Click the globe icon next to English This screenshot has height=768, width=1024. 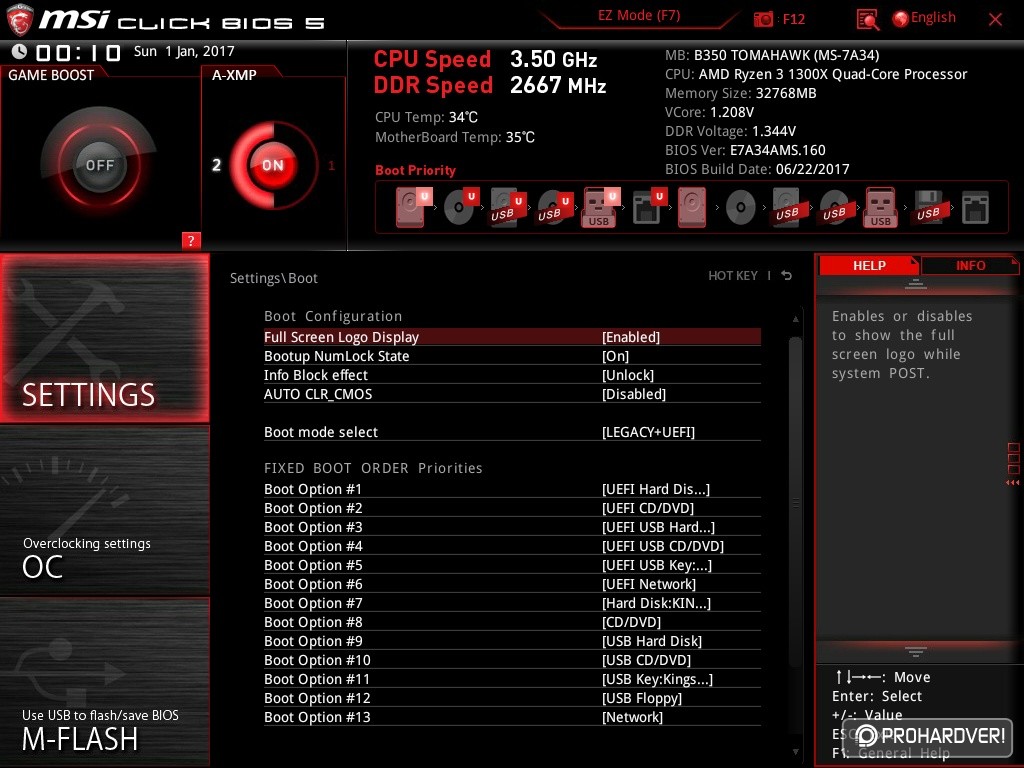[901, 19]
